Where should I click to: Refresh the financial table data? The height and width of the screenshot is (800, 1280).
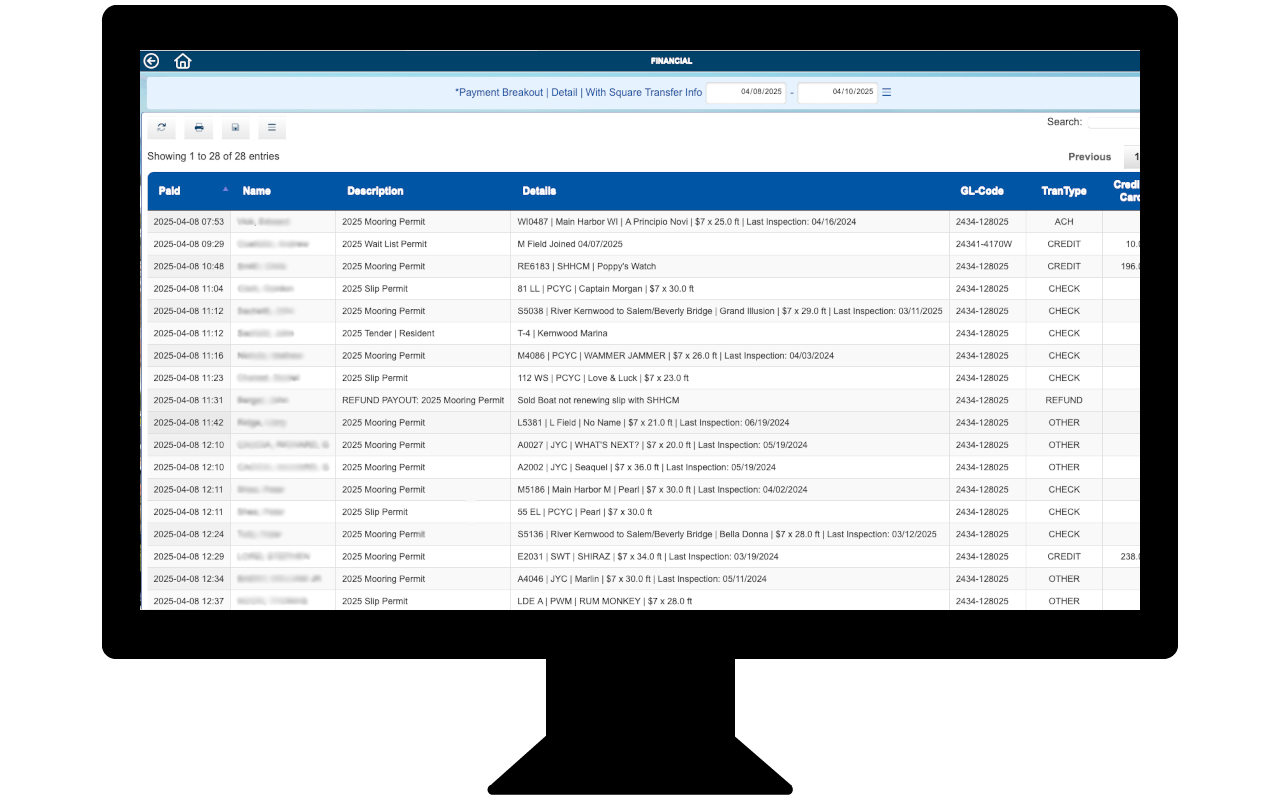click(160, 128)
